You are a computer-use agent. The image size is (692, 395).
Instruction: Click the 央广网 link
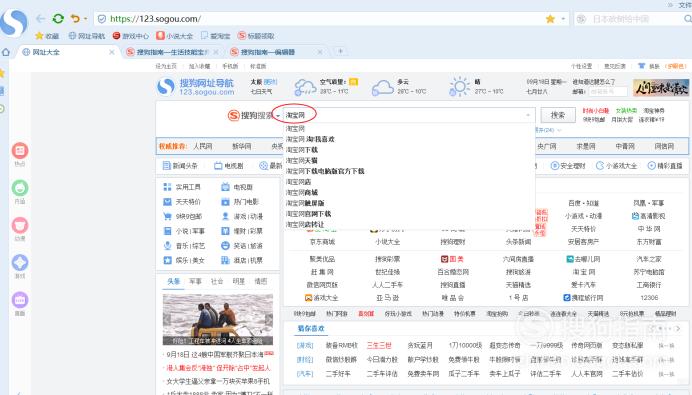(547, 146)
